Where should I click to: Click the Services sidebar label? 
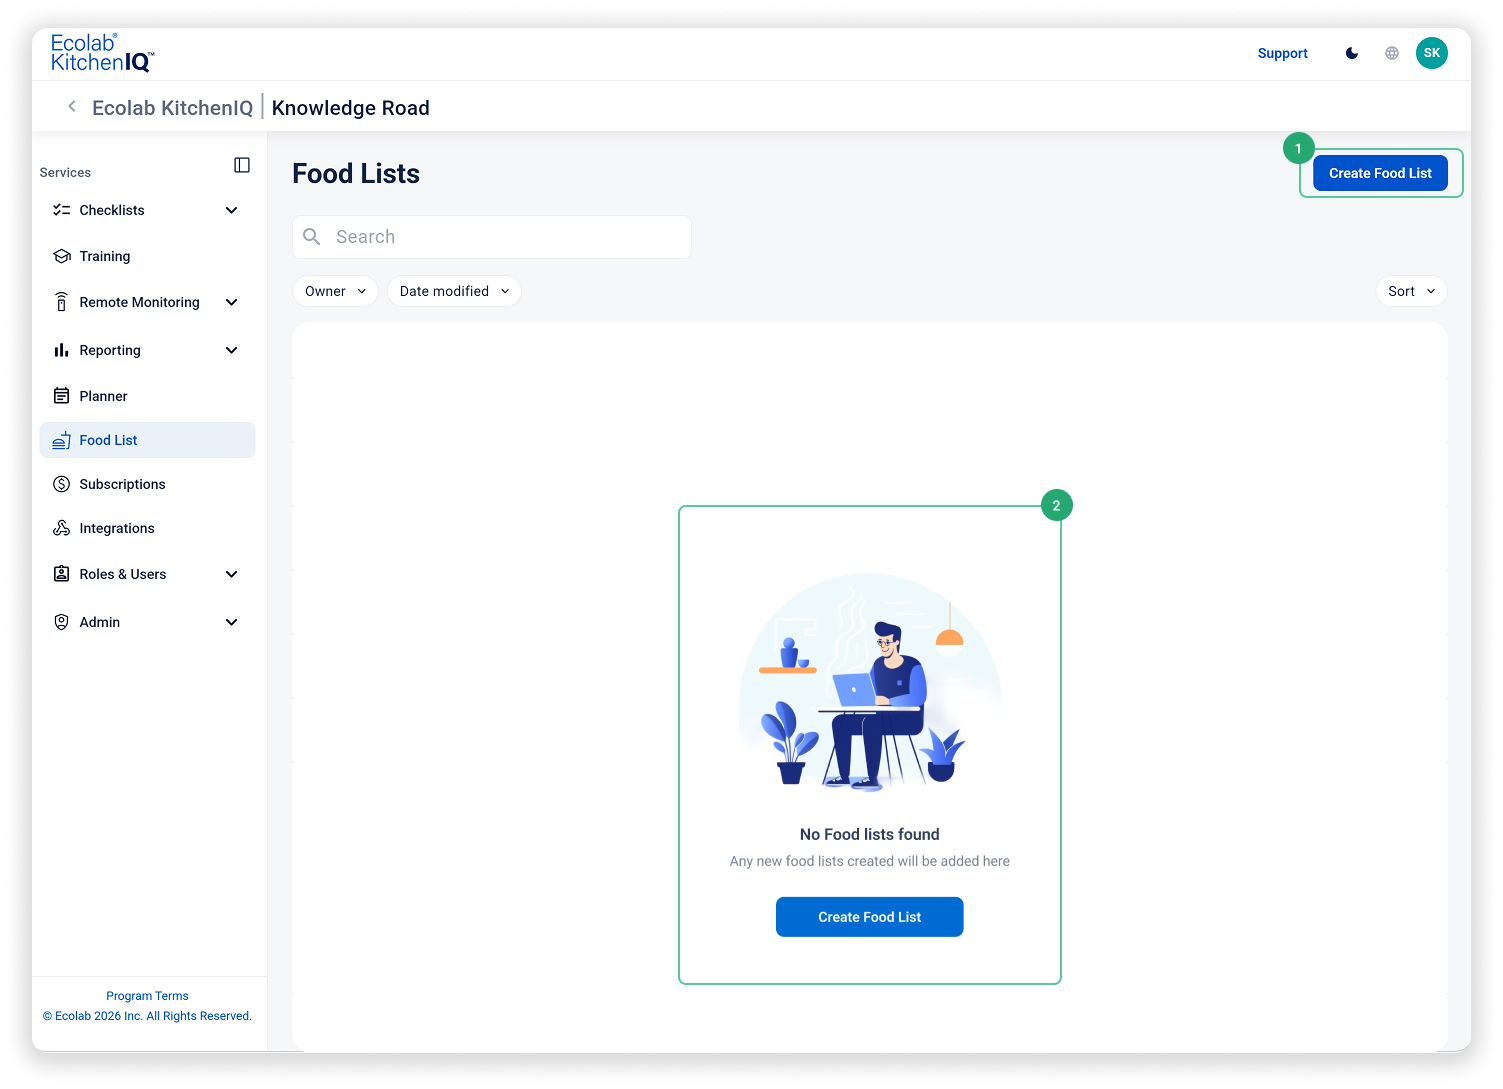pyautogui.click(x=65, y=172)
